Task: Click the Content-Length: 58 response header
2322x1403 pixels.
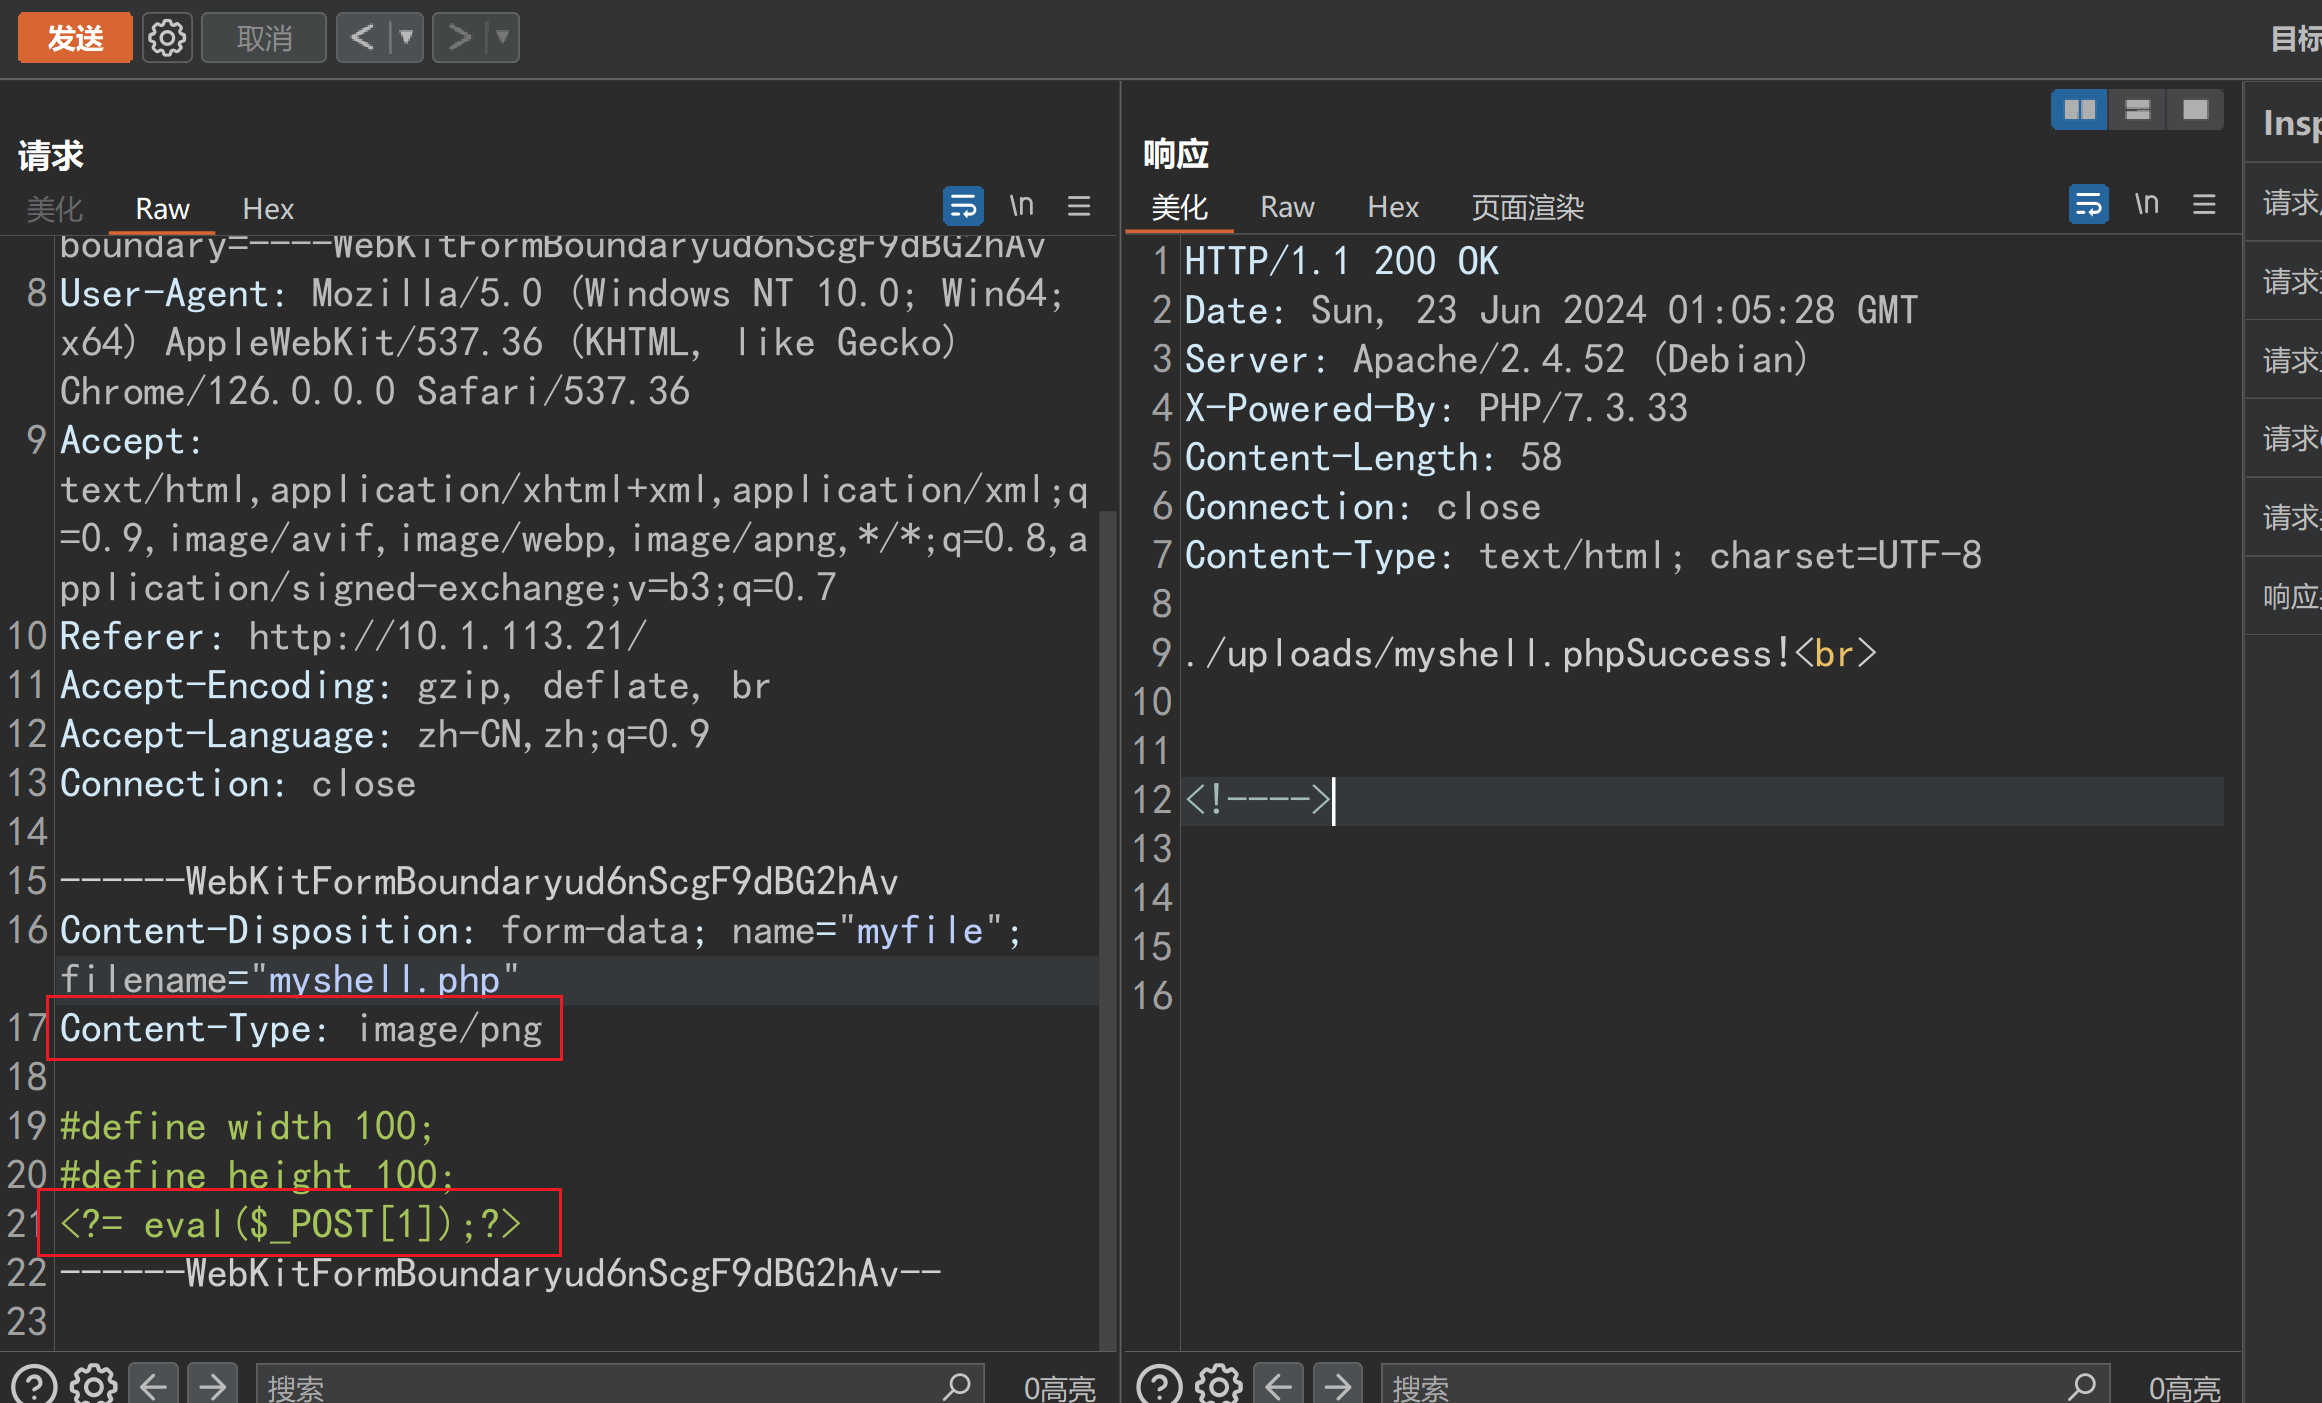Action: point(1373,457)
